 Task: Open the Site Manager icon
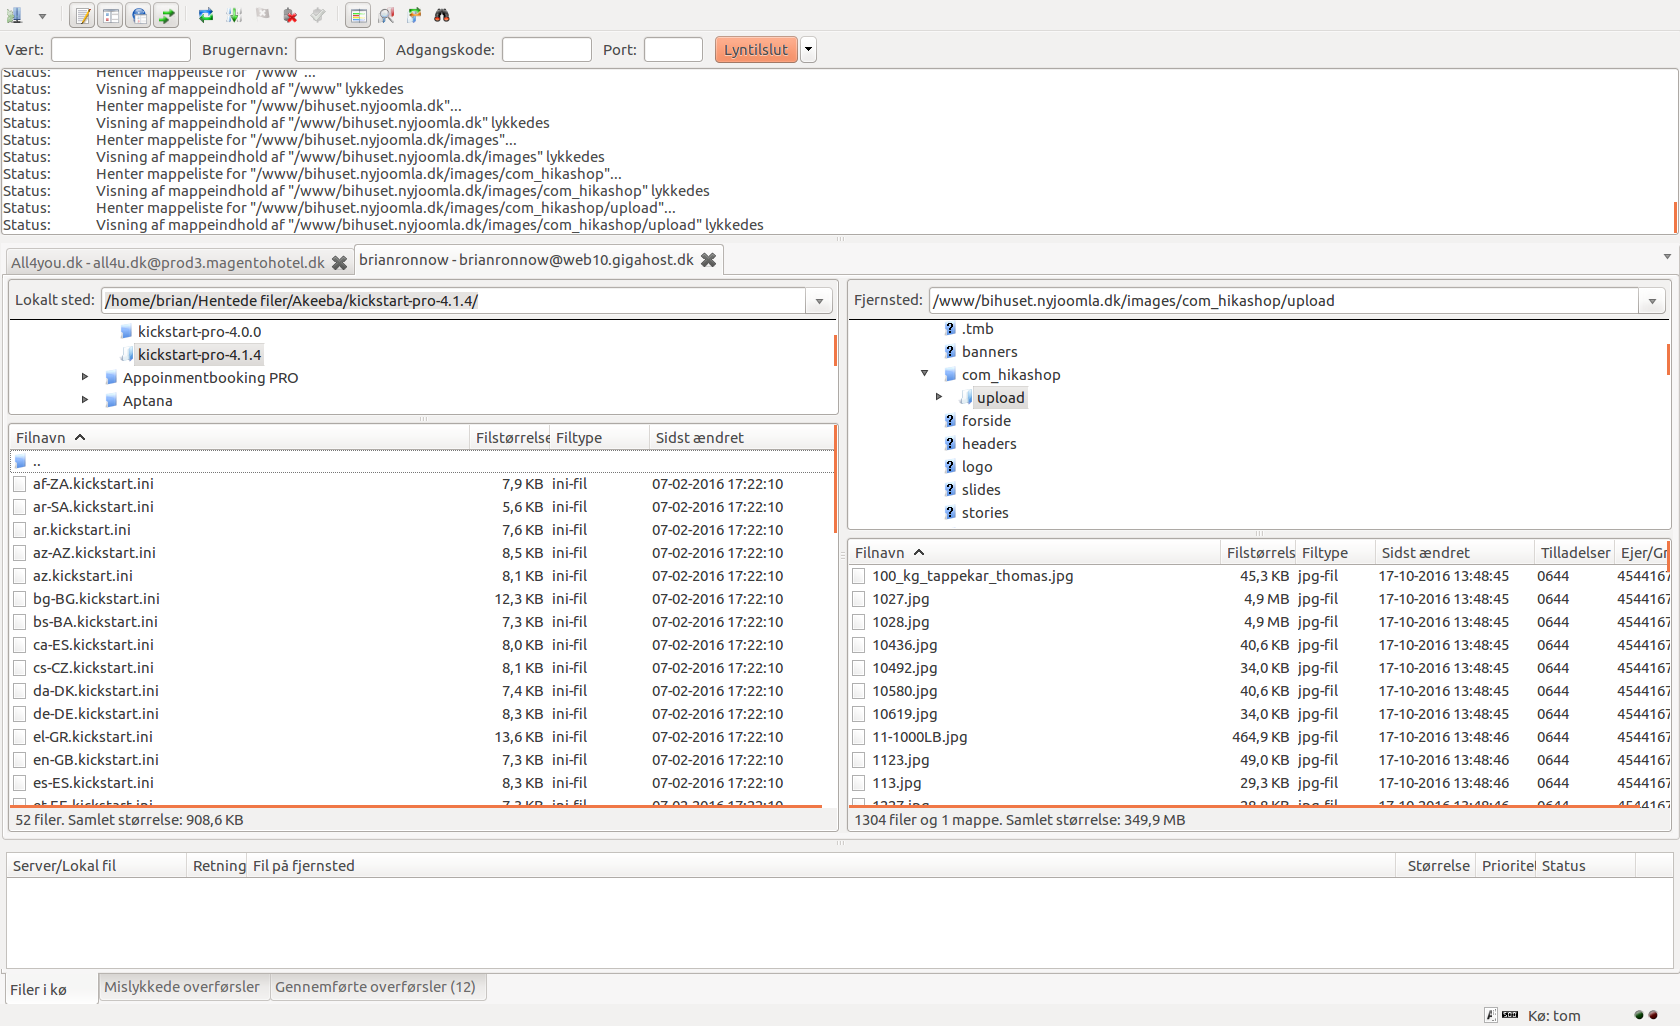[x=15, y=16]
